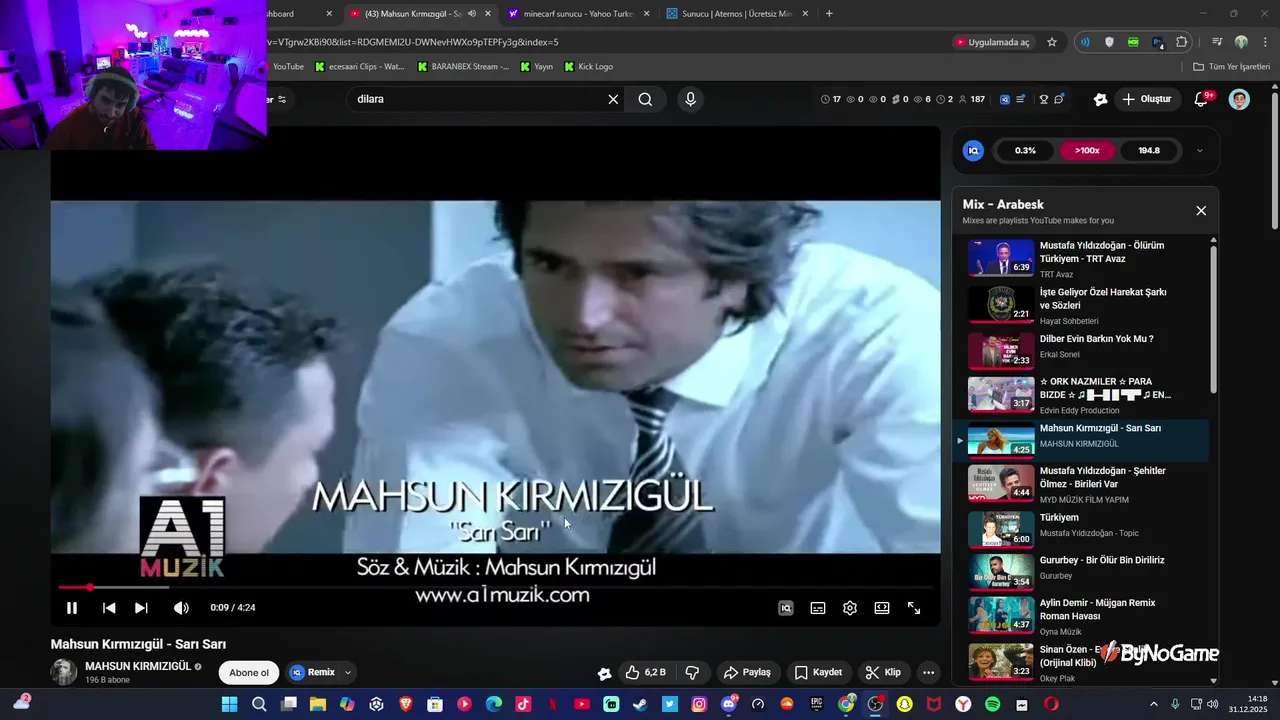Open YouTube notifications bell
1280x720 pixels.
point(1201,99)
